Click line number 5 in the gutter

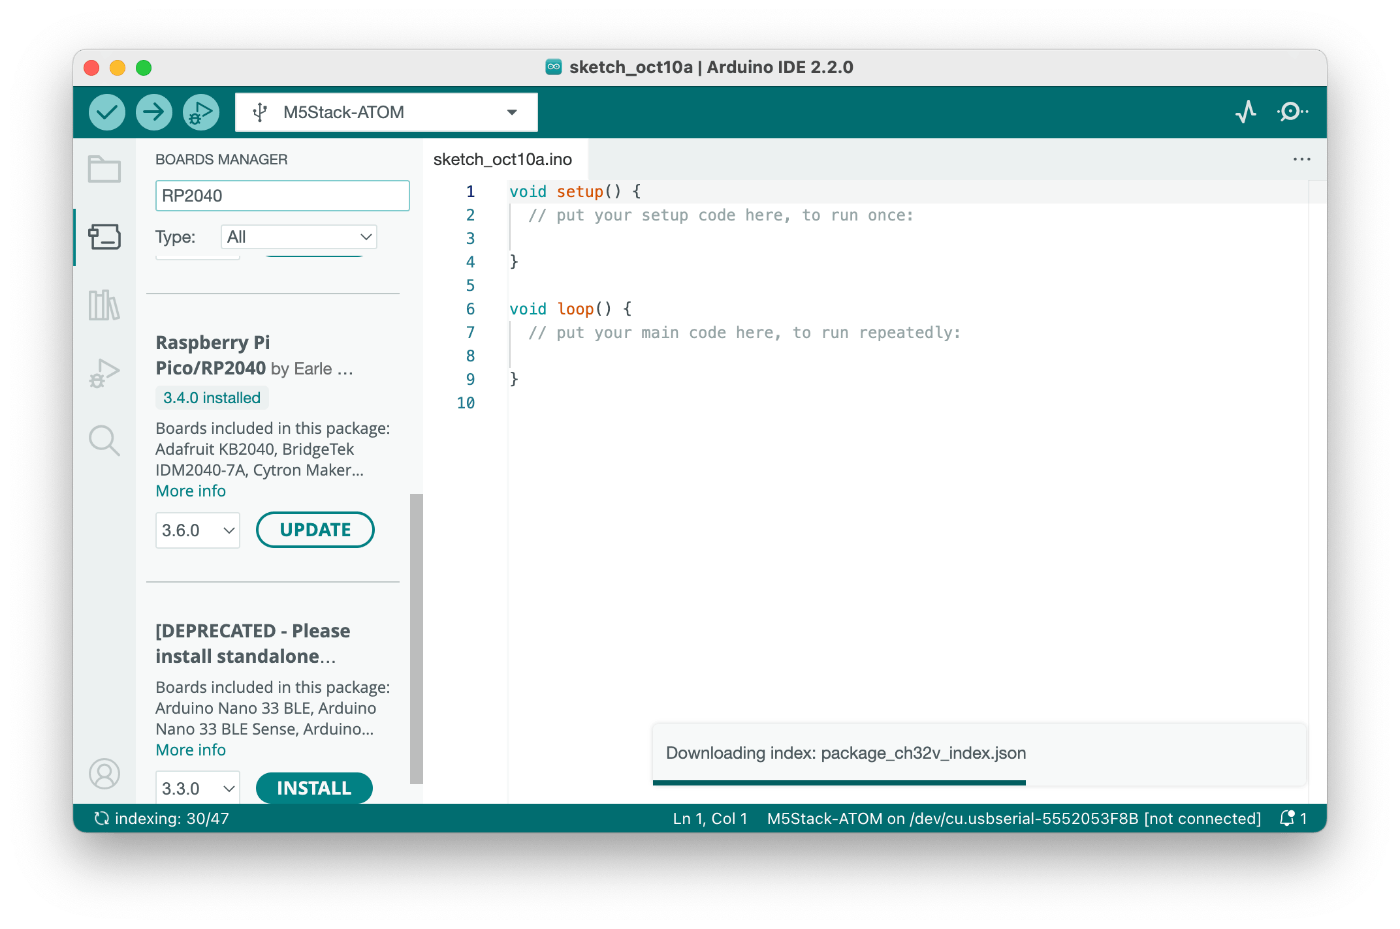point(470,286)
